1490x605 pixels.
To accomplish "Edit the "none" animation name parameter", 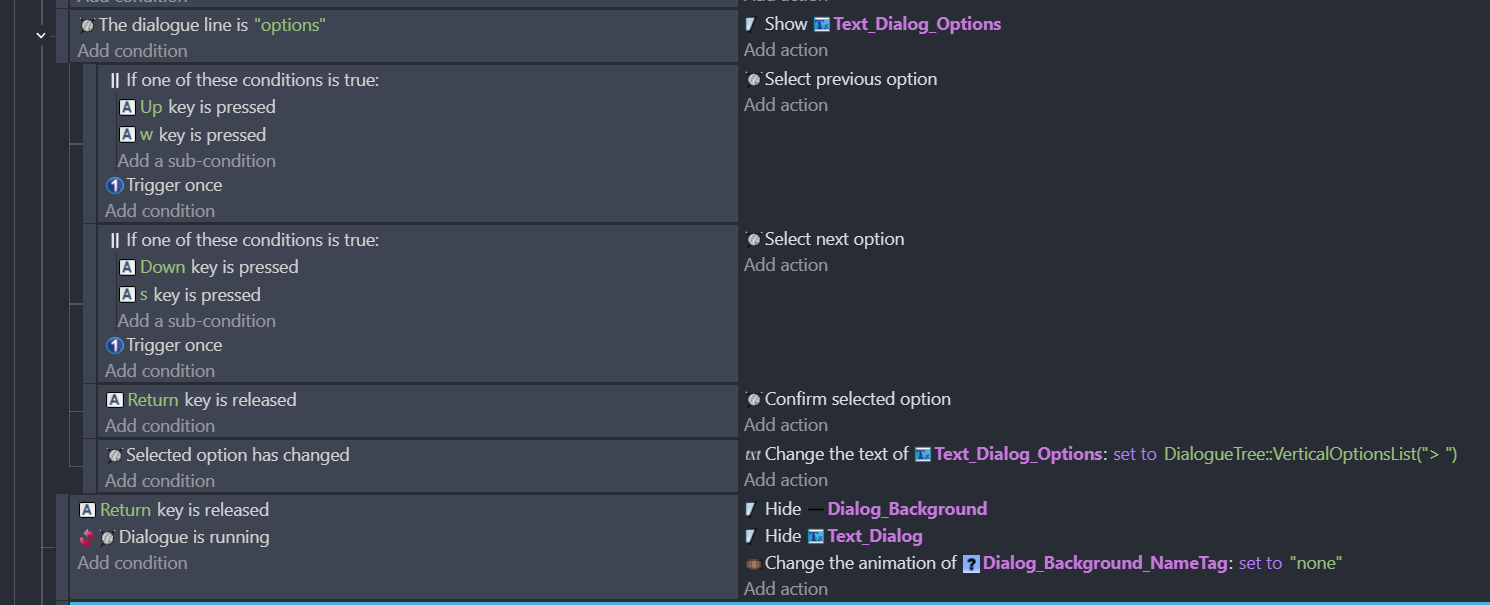I will (x=1315, y=563).
